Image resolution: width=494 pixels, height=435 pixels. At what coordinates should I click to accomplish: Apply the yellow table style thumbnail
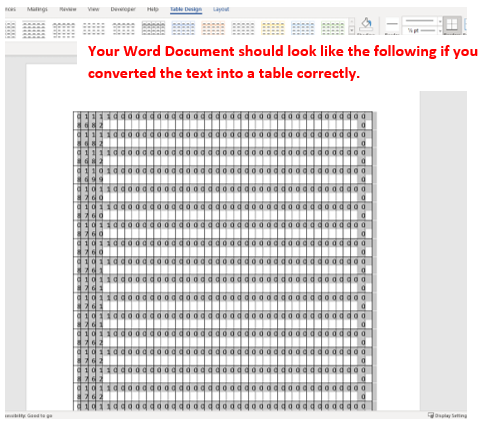pos(273,28)
